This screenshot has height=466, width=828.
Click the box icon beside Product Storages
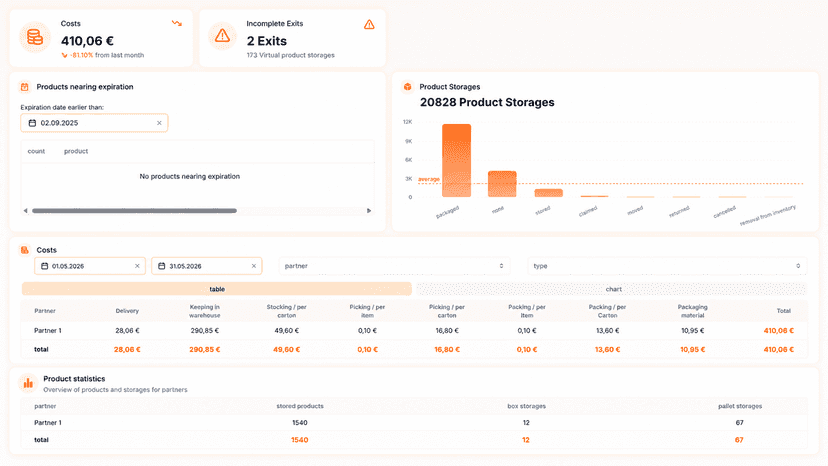point(407,87)
